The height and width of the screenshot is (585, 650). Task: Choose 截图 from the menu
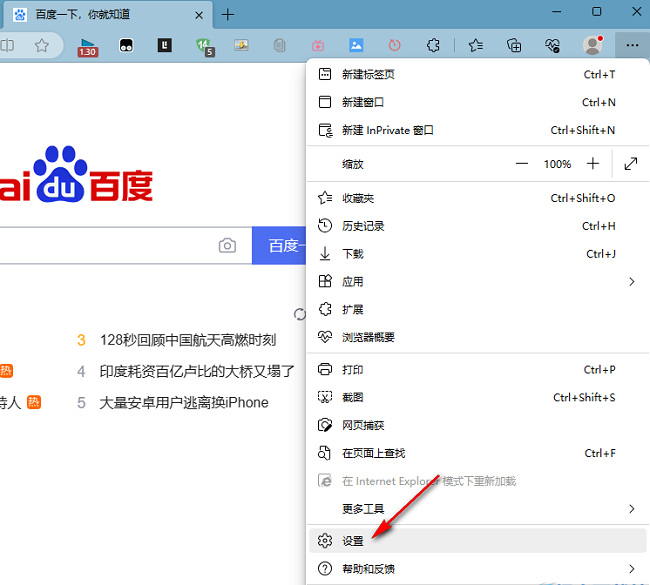pyautogui.click(x=478, y=397)
